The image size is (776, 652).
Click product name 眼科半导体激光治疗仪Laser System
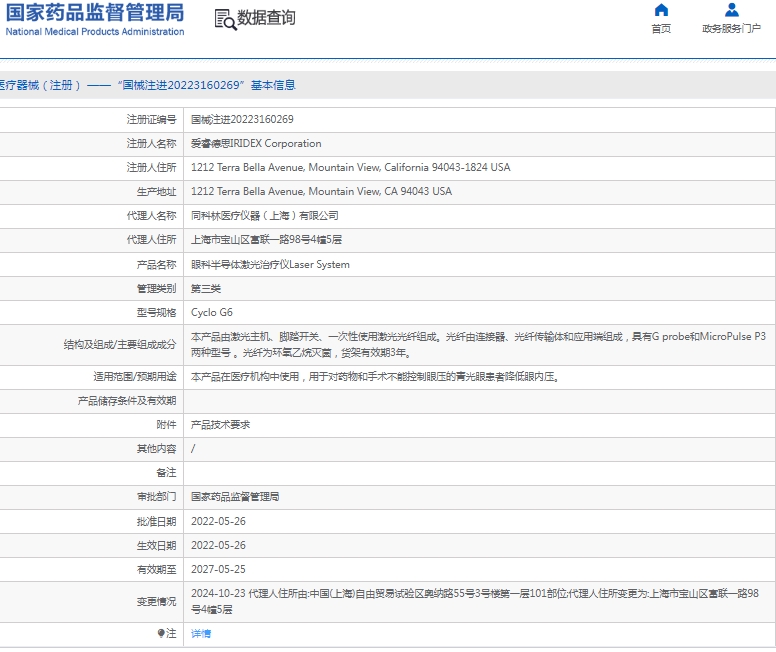pos(270,264)
